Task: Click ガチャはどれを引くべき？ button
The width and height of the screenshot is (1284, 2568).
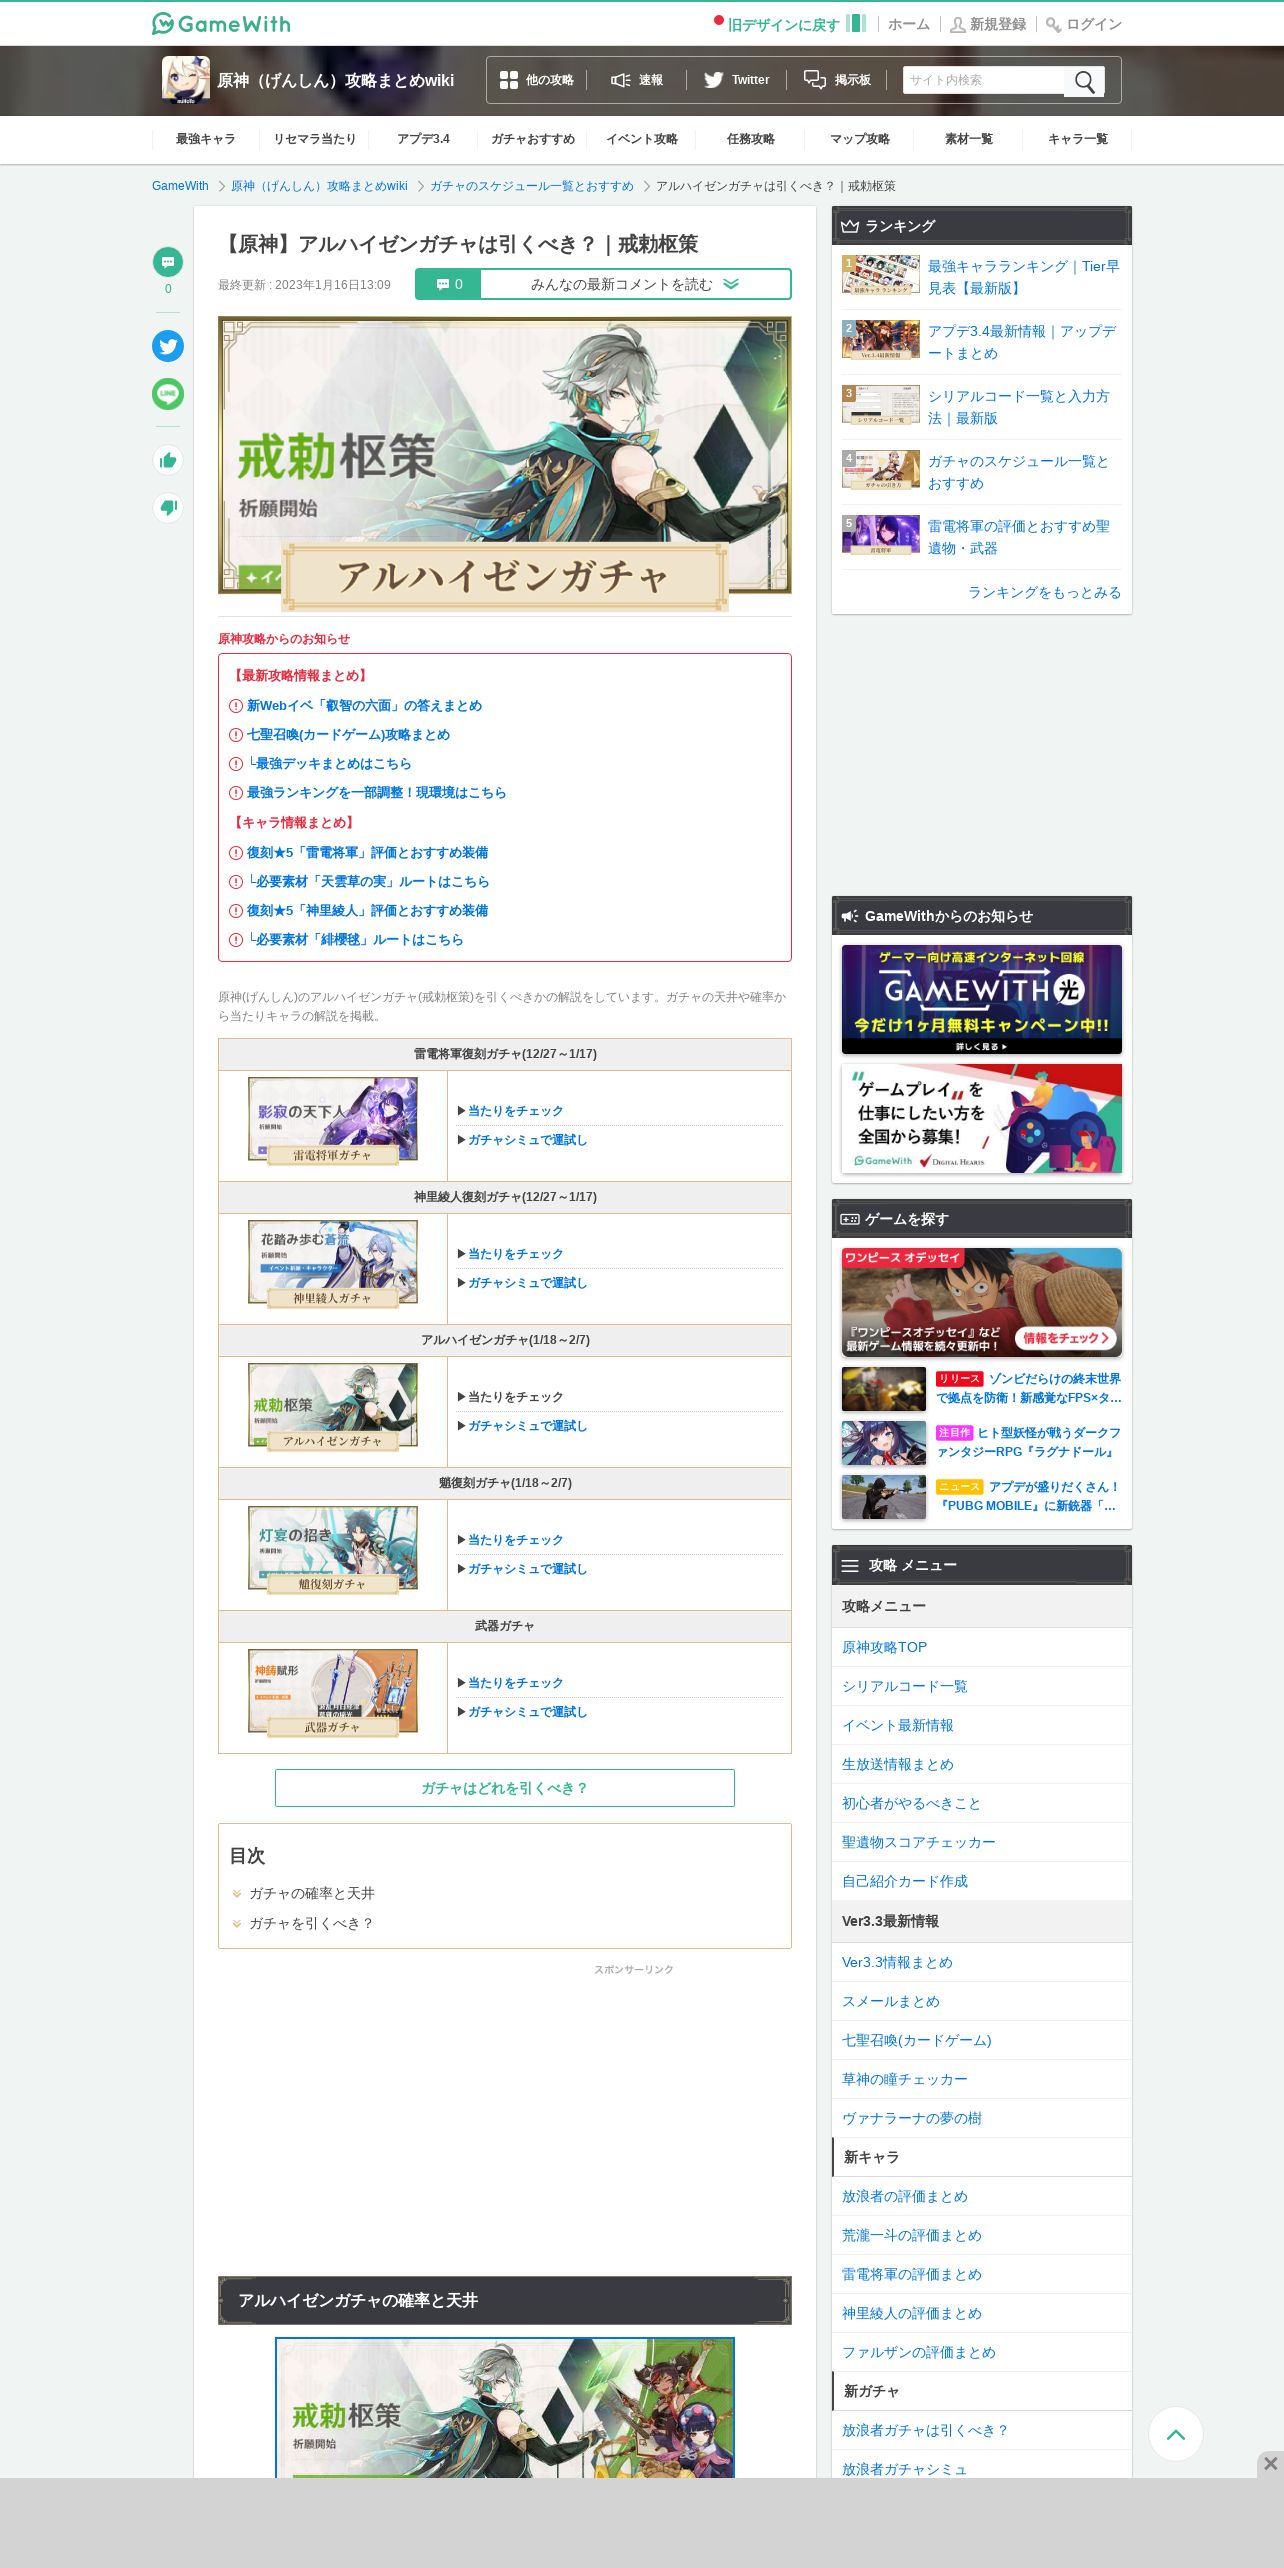Action: point(505,1788)
